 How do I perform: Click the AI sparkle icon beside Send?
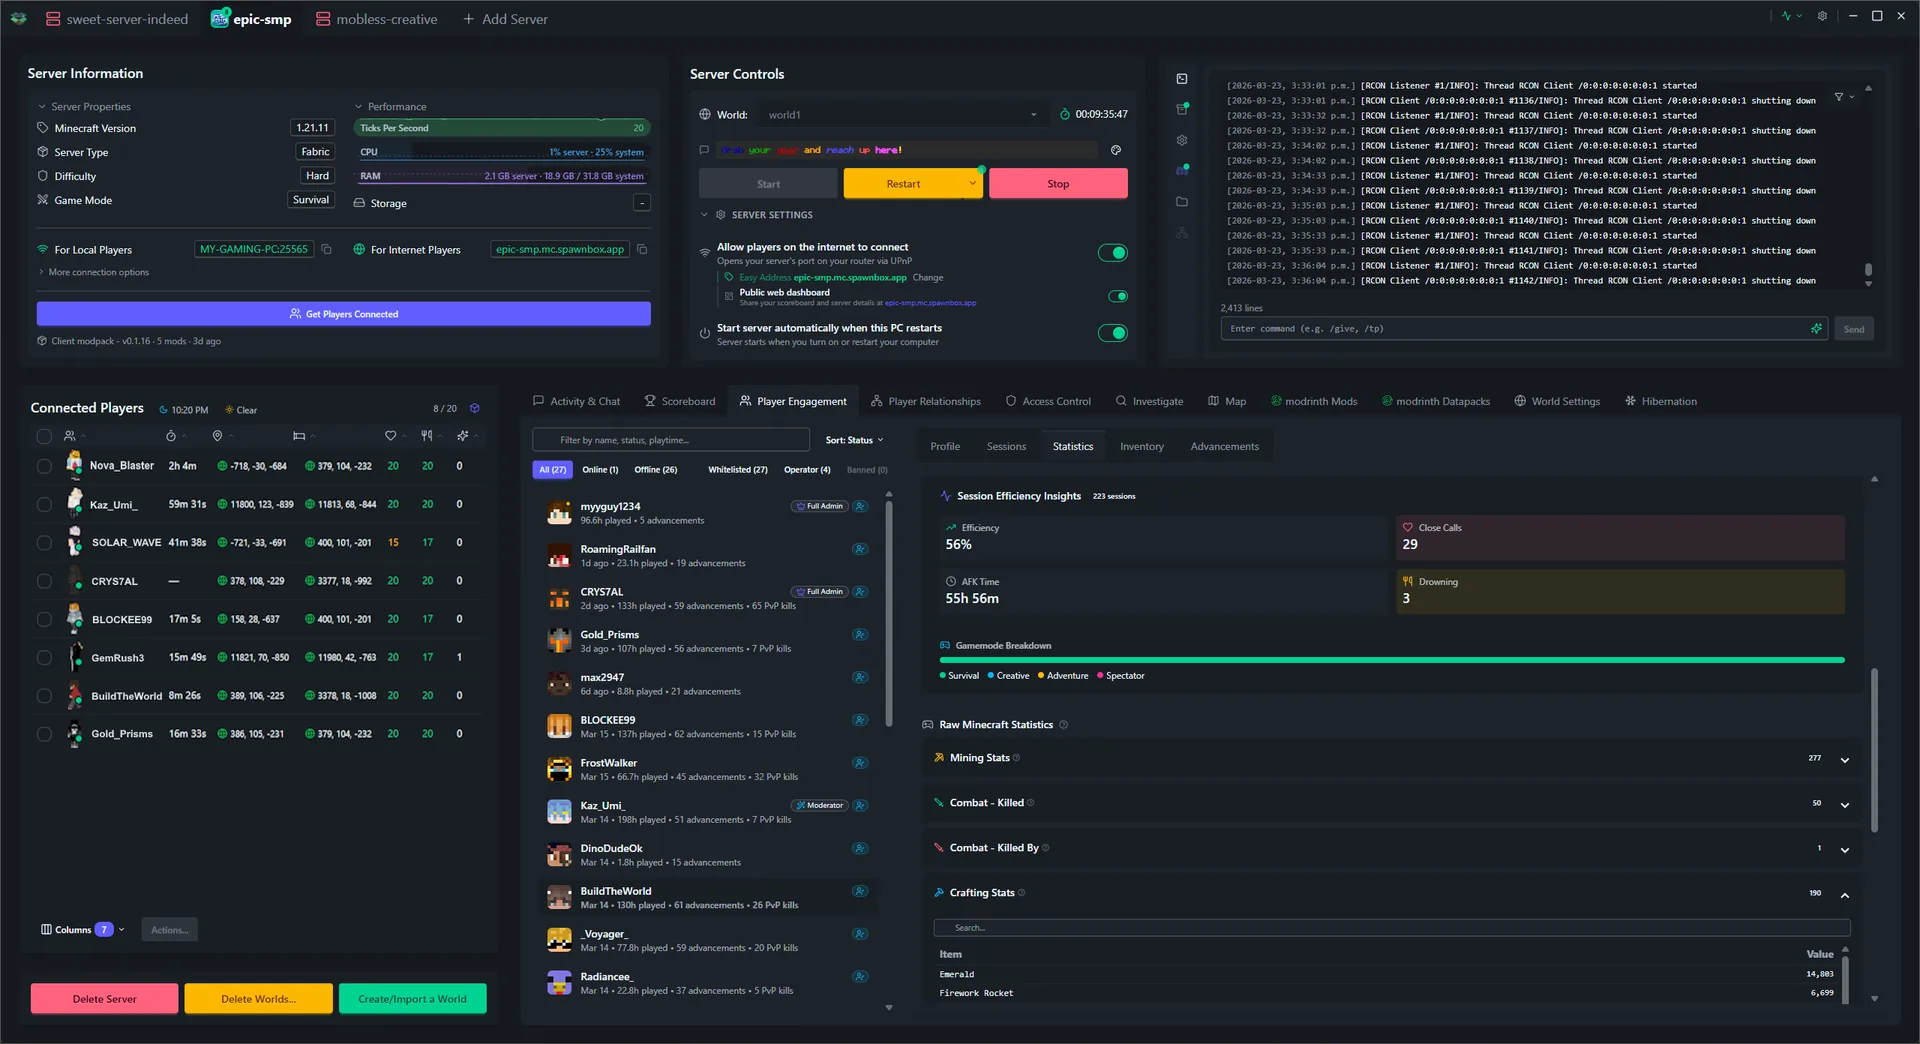click(1816, 328)
